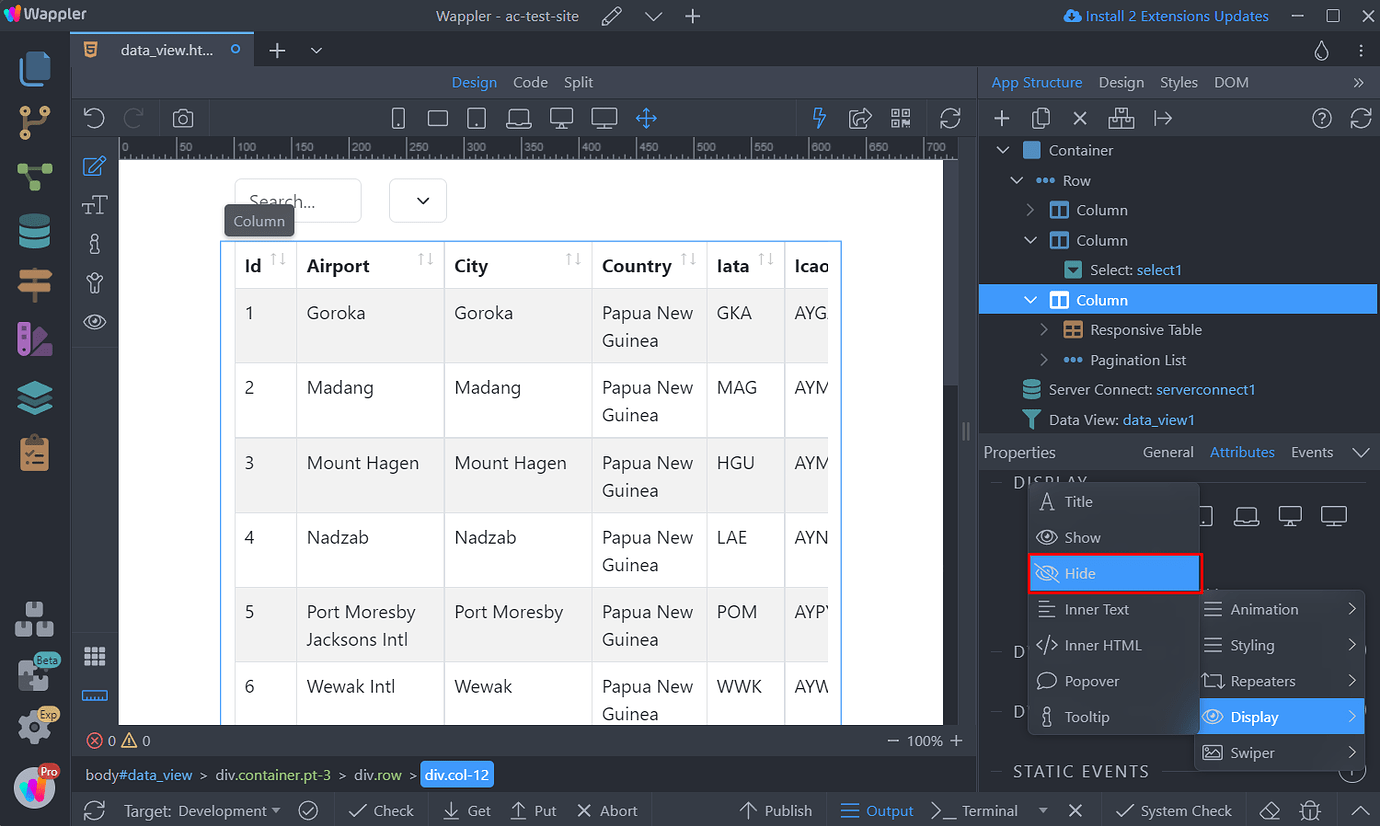Click the Publish button in bottom bar
The height and width of the screenshot is (826, 1380).
(x=775, y=811)
